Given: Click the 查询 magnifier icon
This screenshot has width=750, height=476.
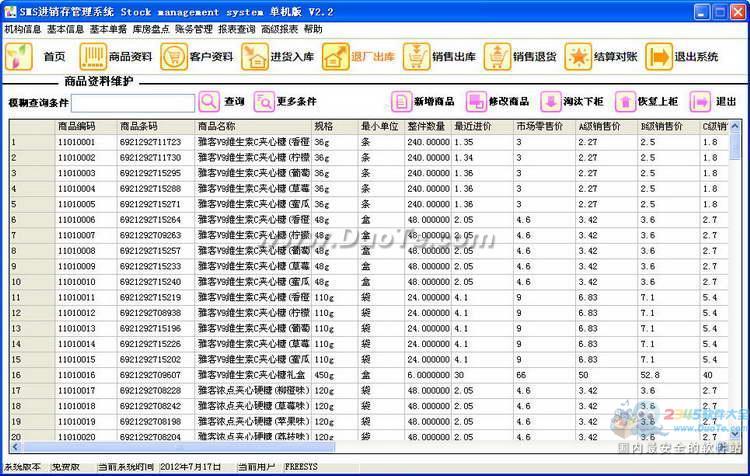Looking at the screenshot, I should (209, 101).
